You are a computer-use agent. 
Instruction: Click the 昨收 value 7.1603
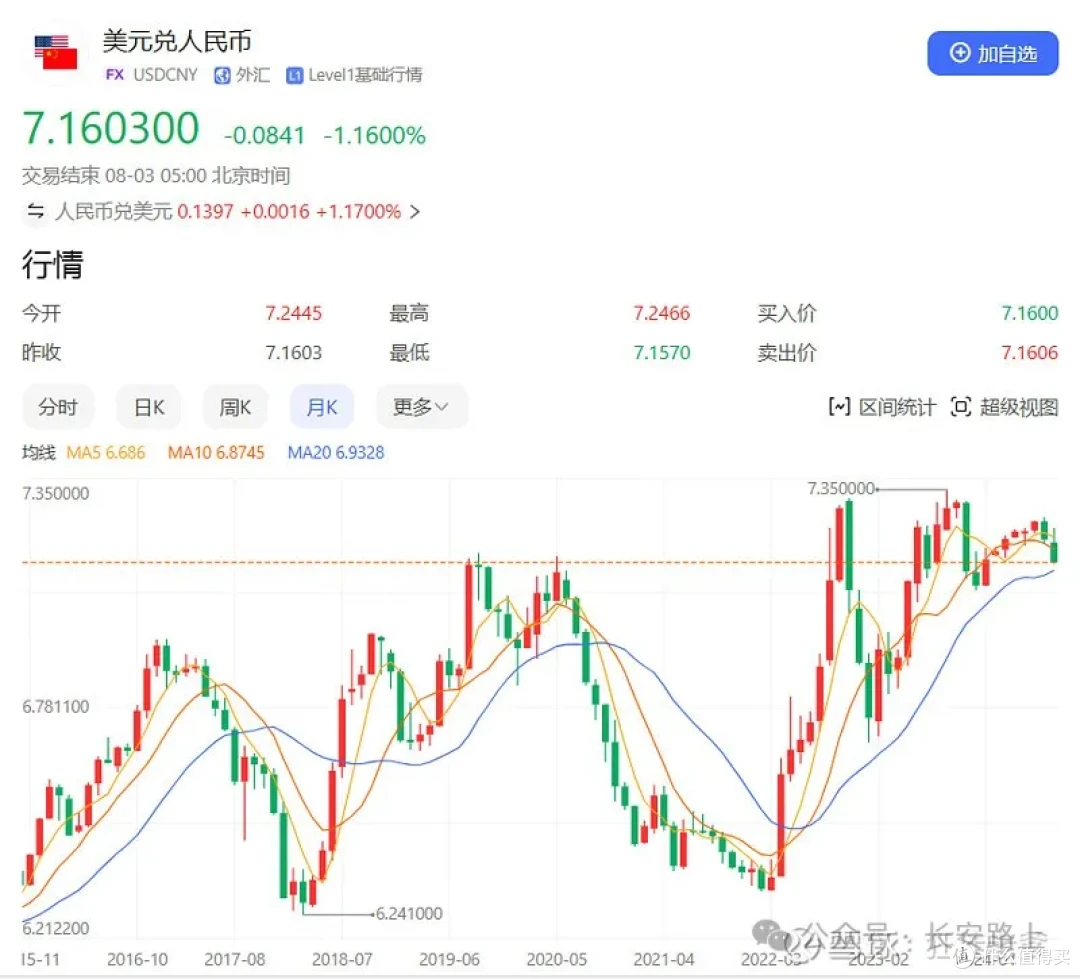click(x=293, y=353)
